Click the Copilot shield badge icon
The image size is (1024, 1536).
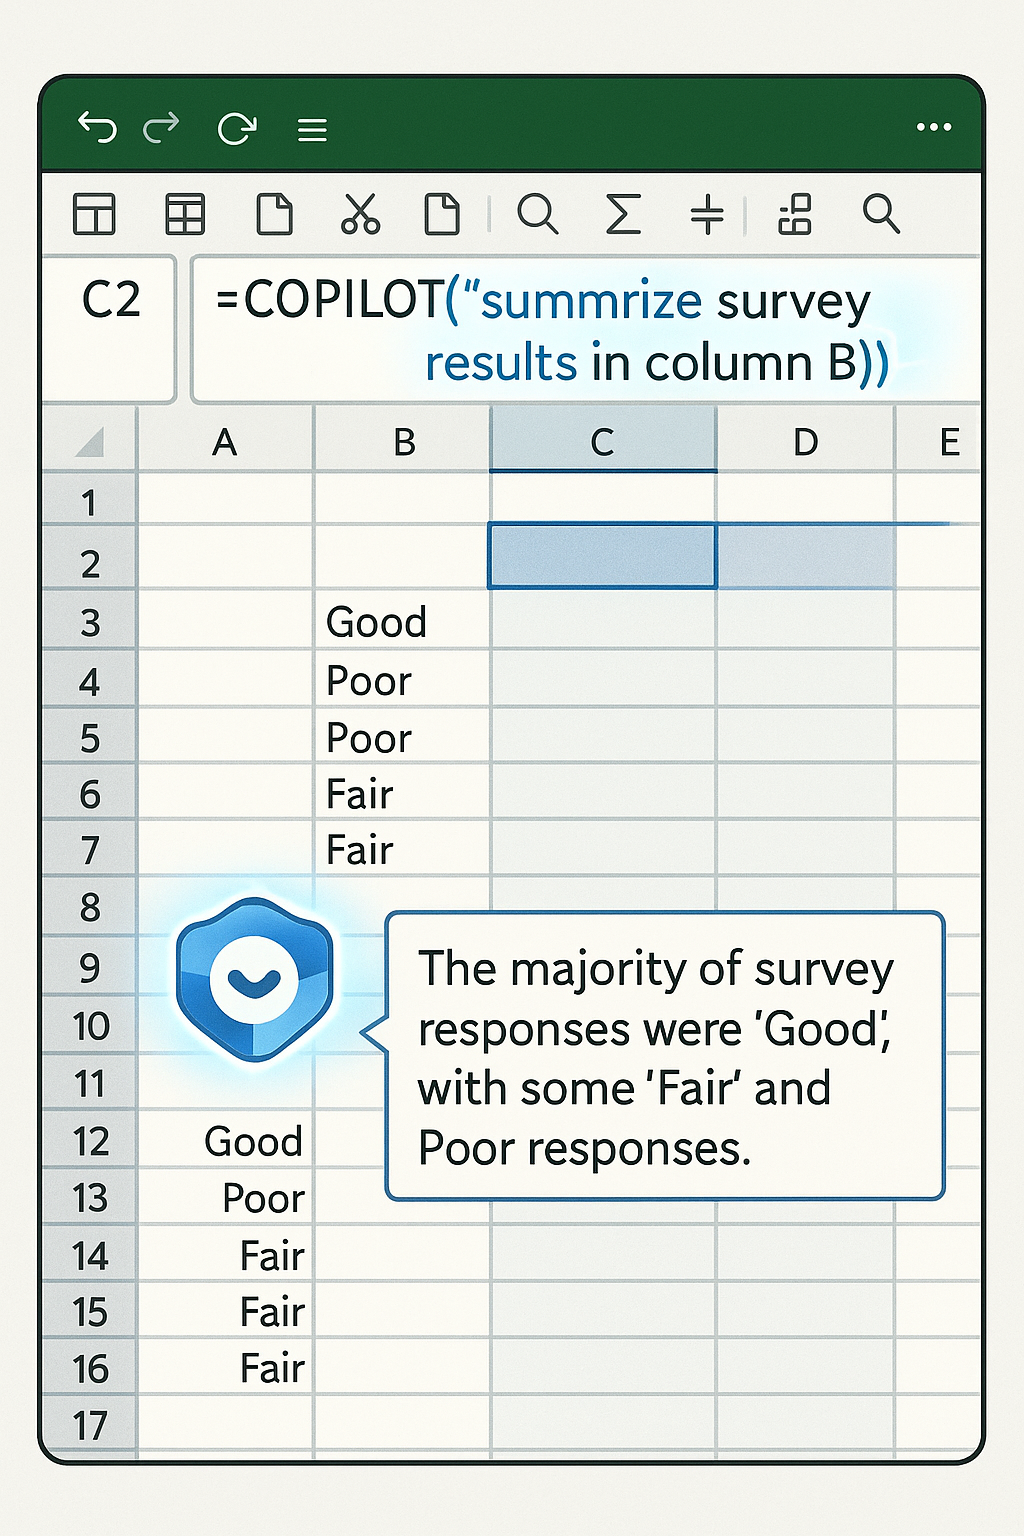click(x=254, y=979)
